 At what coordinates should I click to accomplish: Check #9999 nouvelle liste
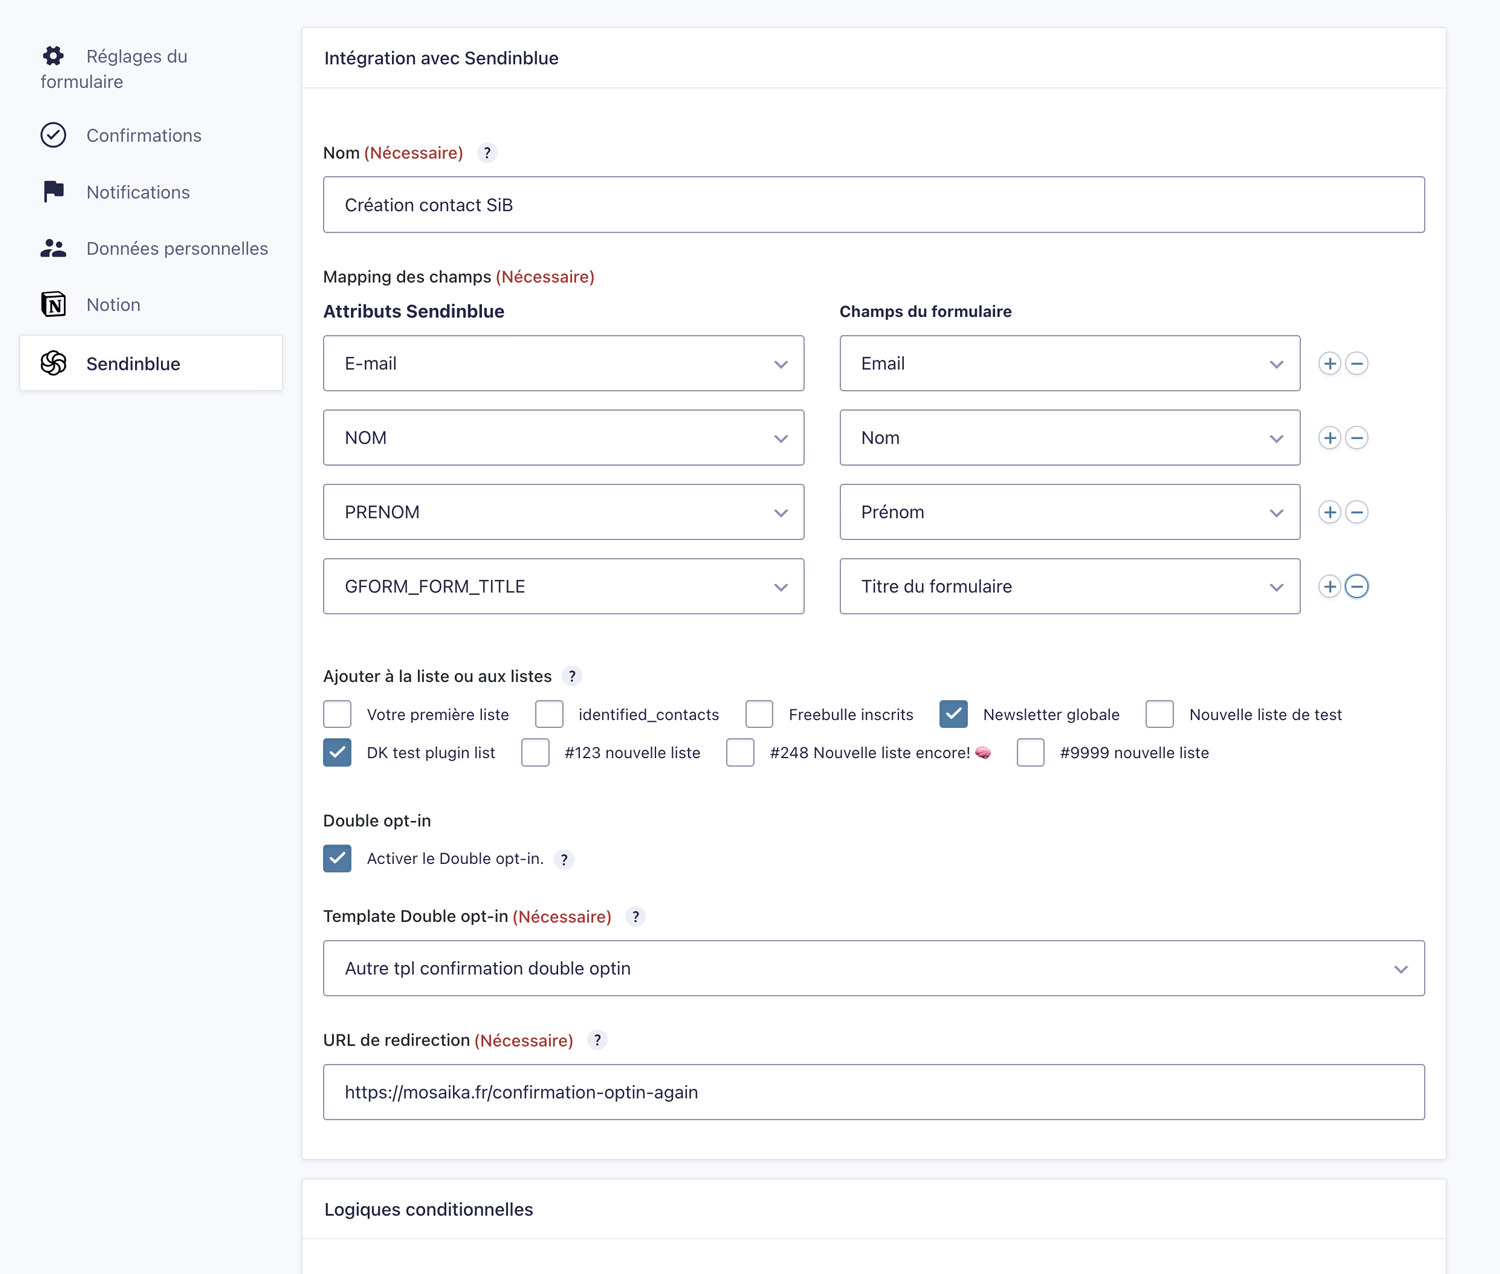1031,752
